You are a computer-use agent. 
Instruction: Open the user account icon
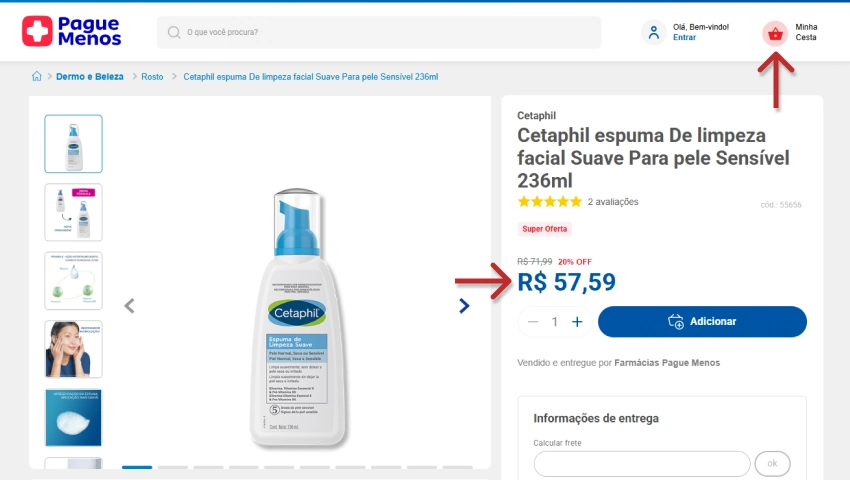tap(654, 32)
